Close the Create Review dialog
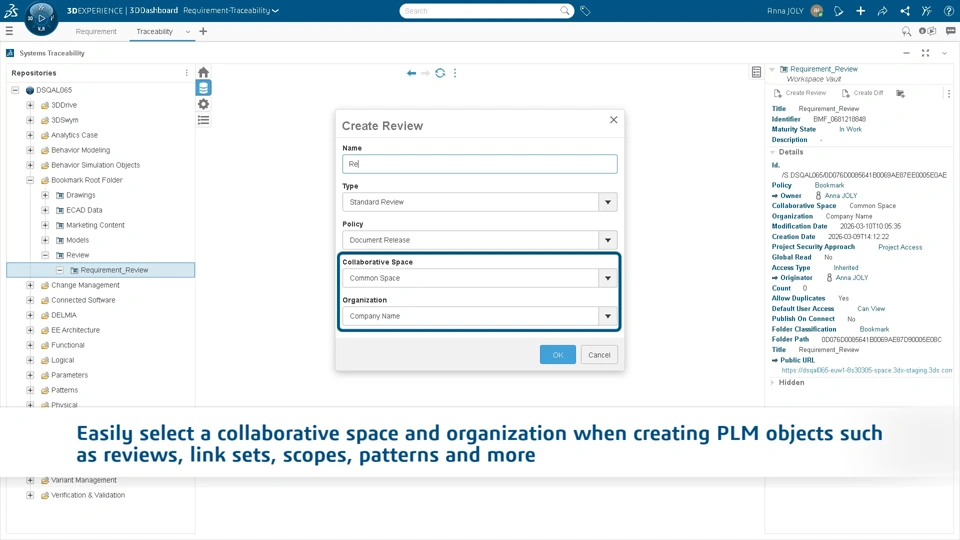The image size is (960, 540). tap(613, 119)
